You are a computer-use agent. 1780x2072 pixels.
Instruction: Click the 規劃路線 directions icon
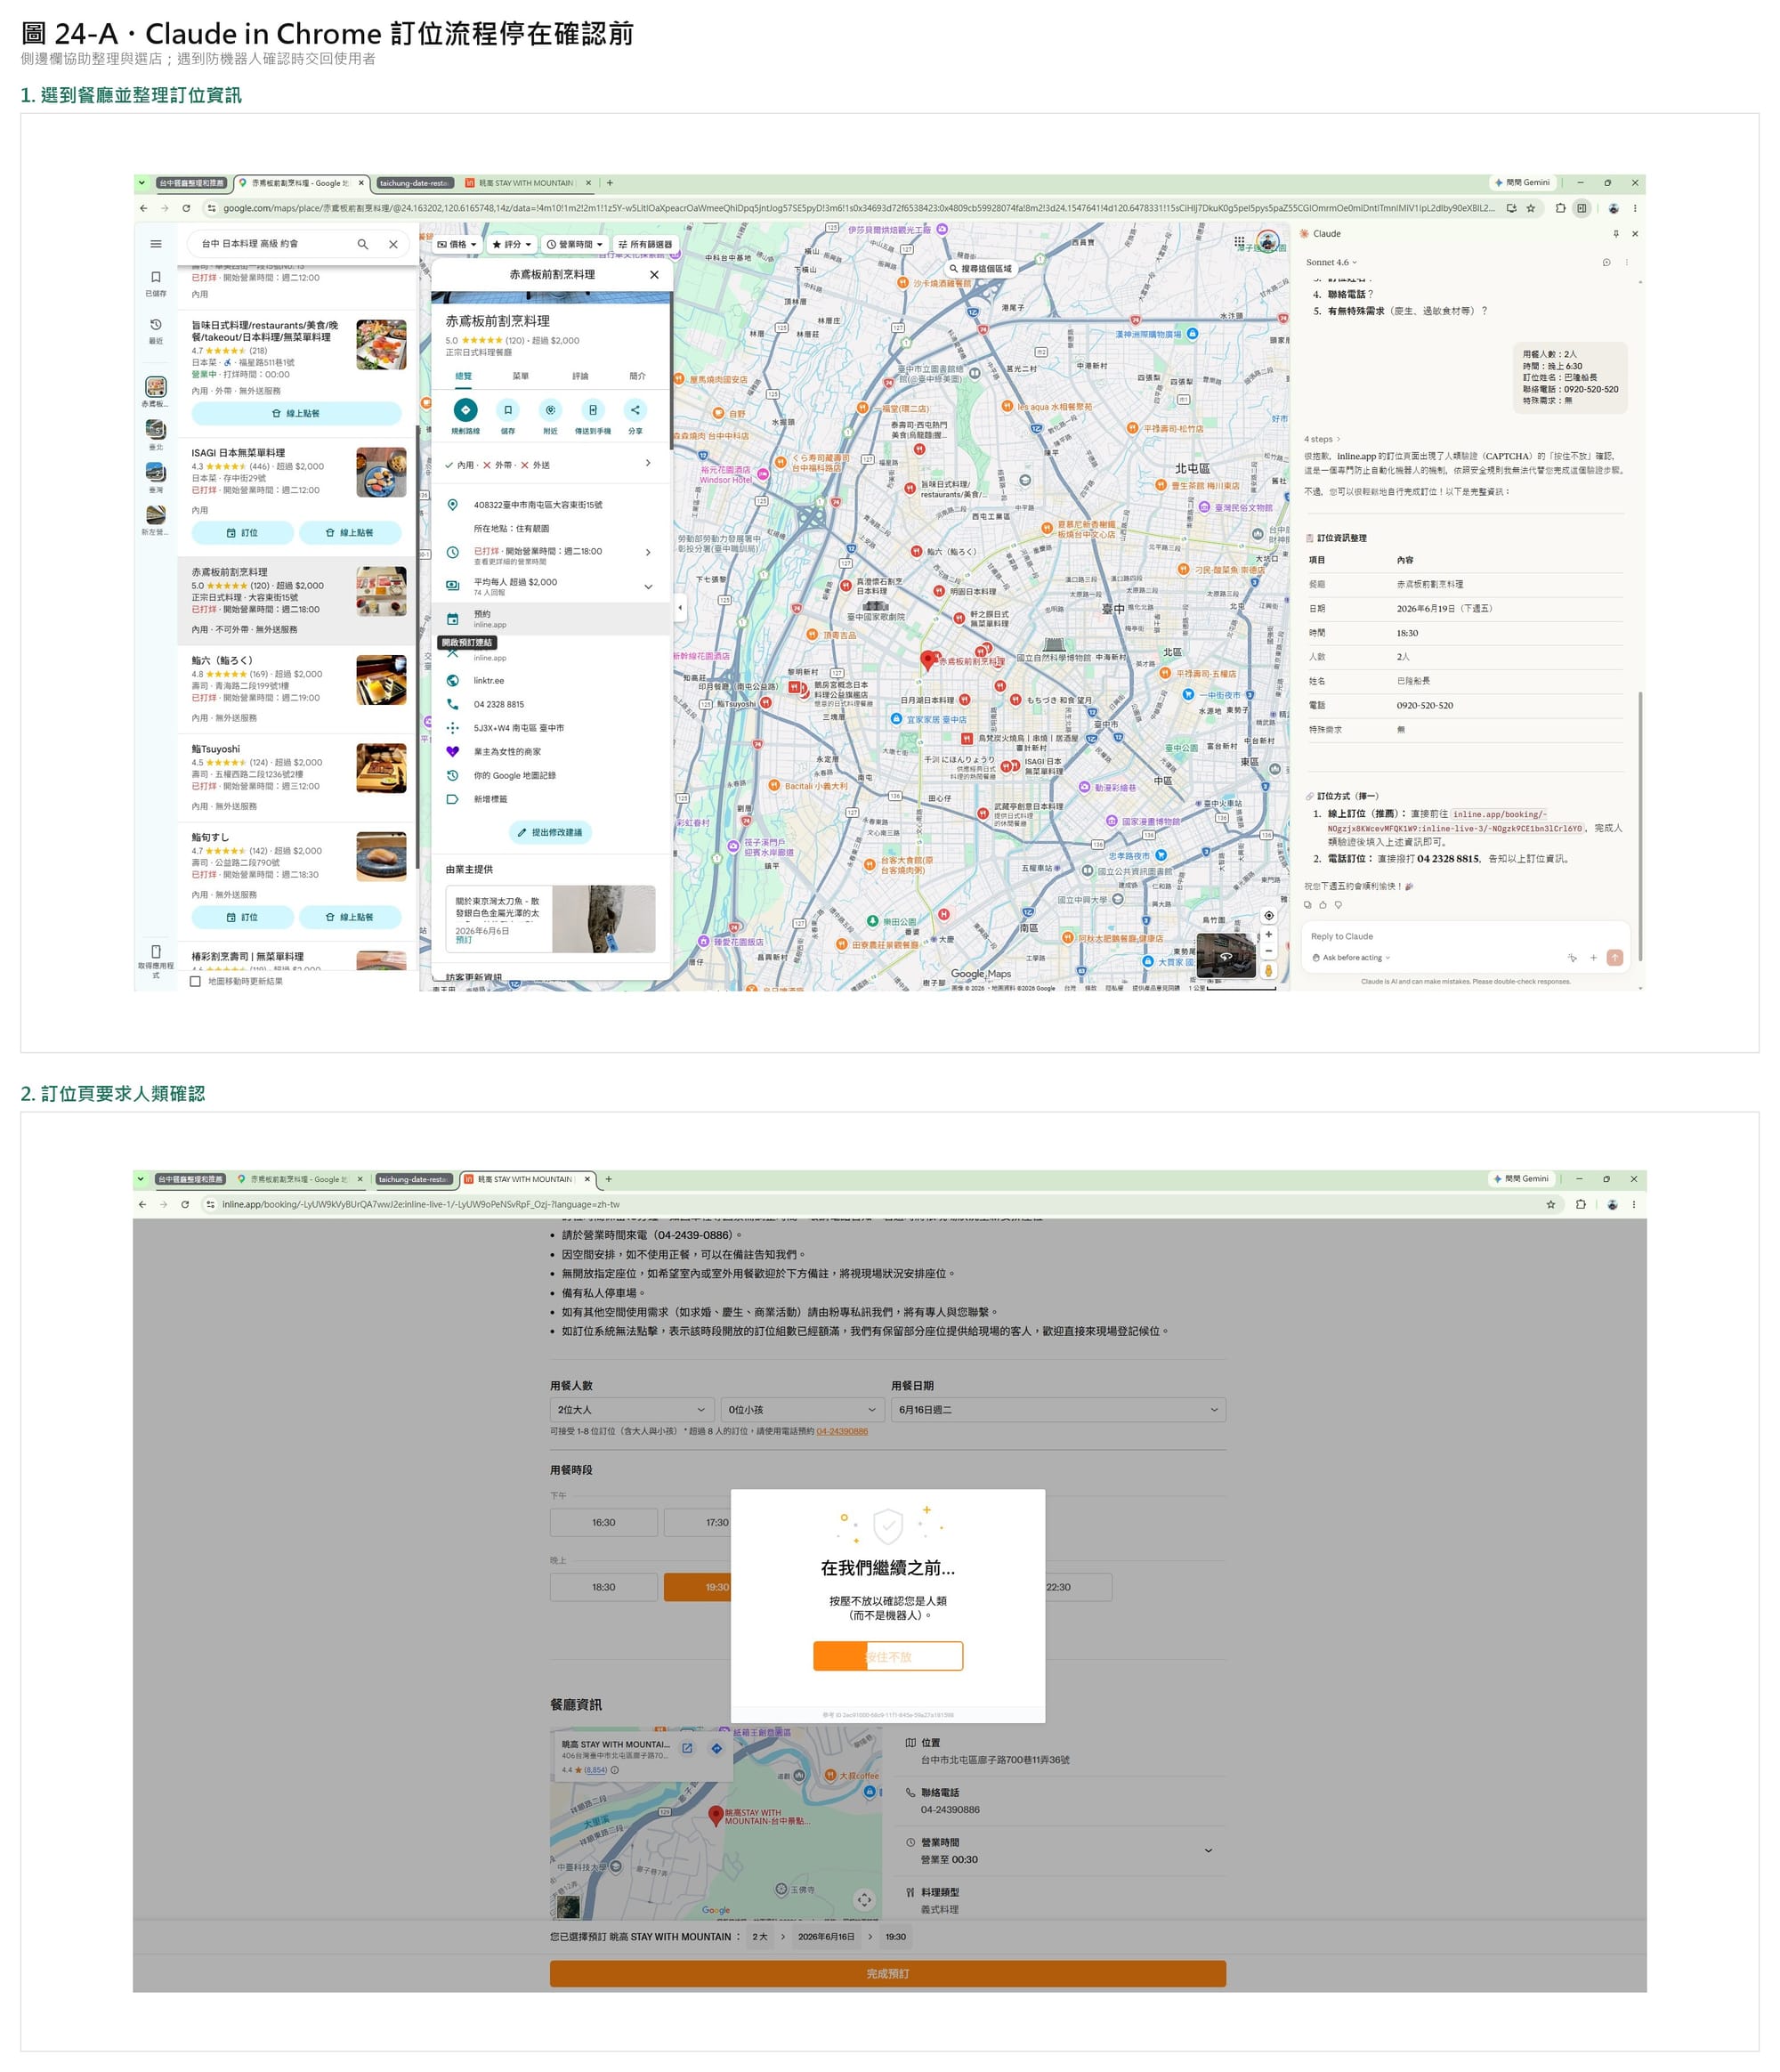[x=465, y=410]
